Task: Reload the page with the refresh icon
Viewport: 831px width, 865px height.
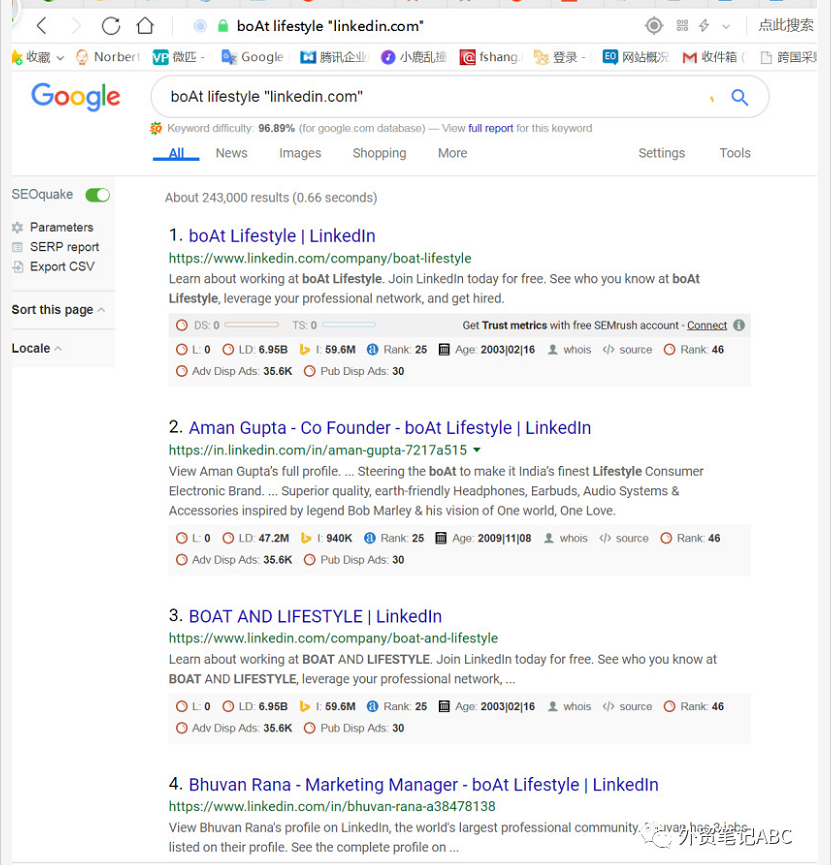Action: (111, 25)
